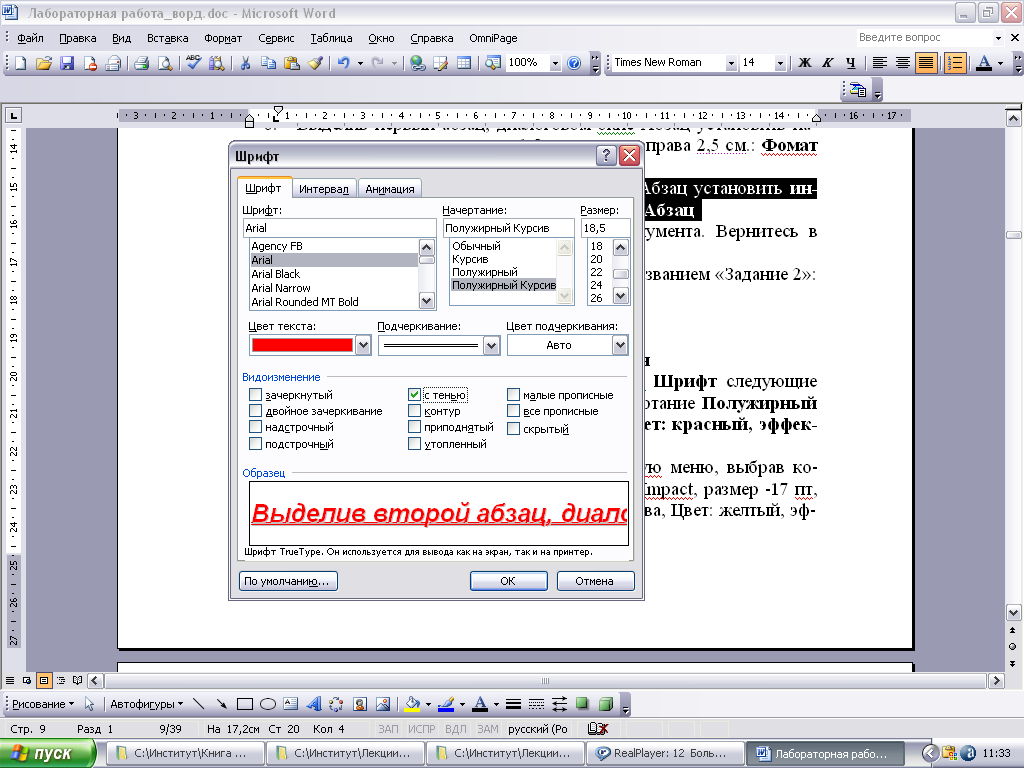Open the Автофигуры dropdown menu
This screenshot has width=1024, height=768.
pos(146,704)
